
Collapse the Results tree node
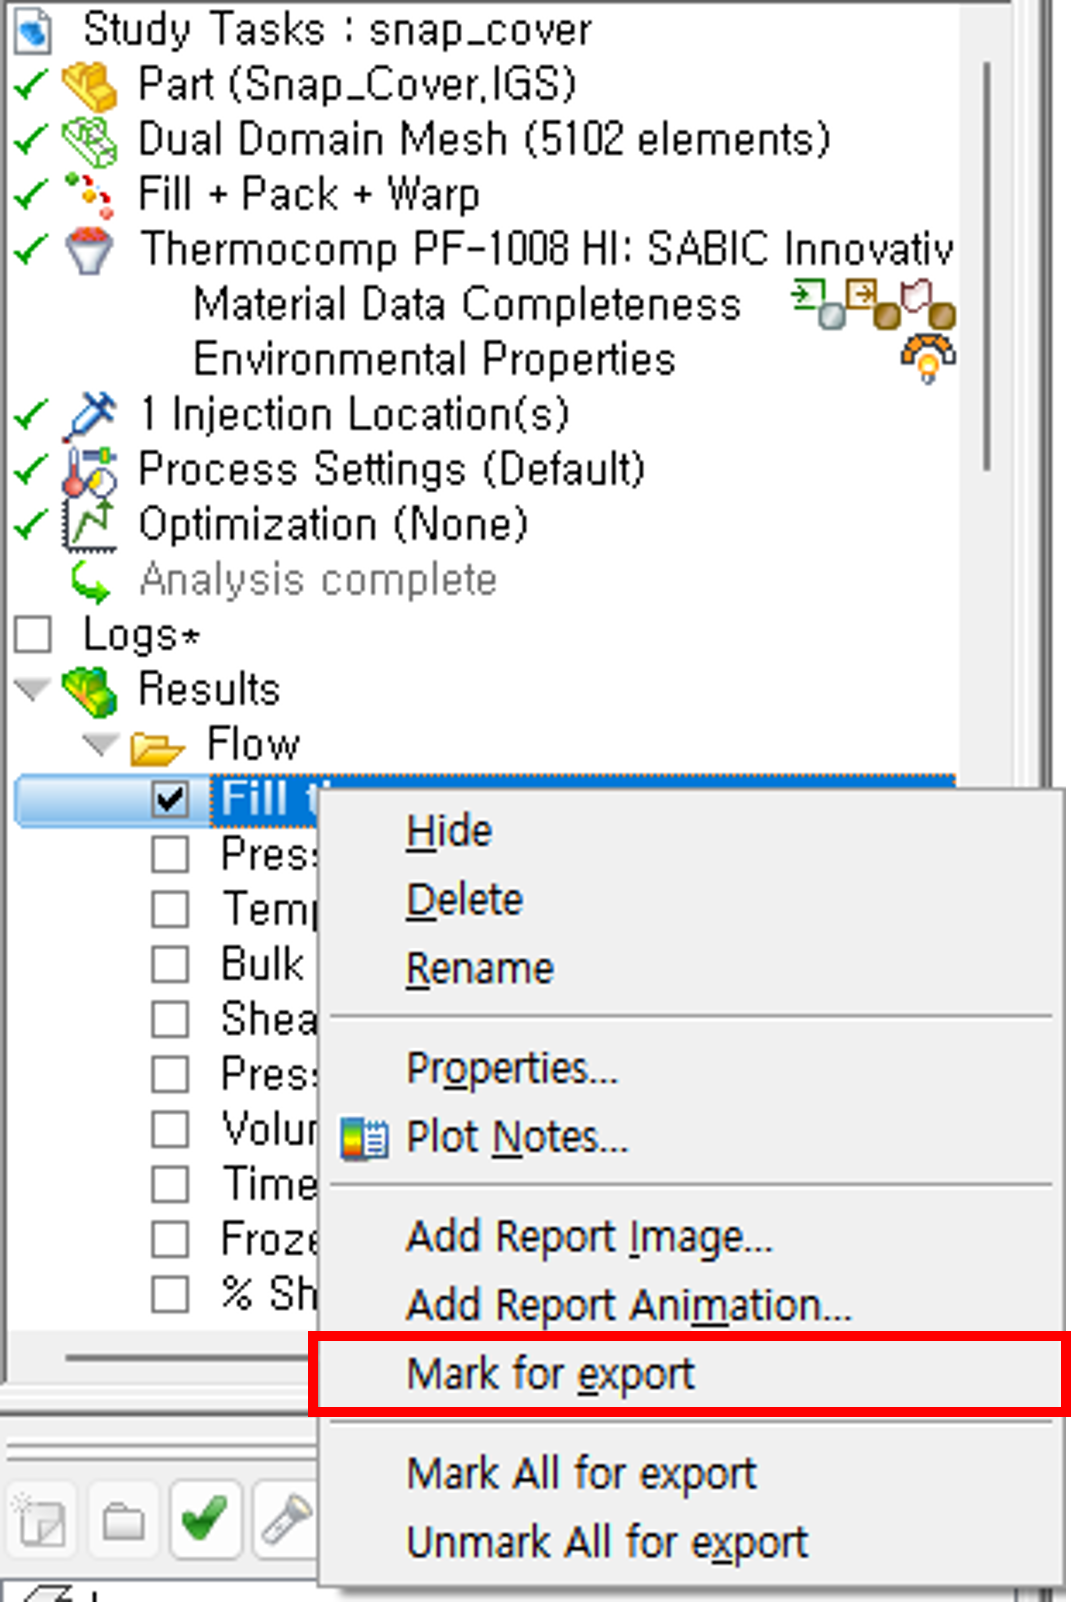pyautogui.click(x=32, y=689)
